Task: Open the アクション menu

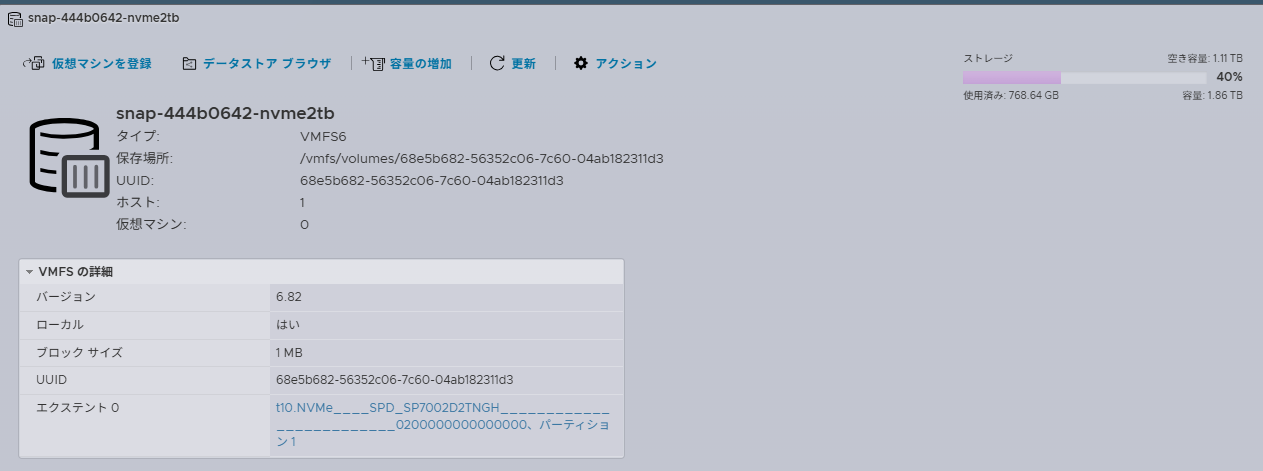Action: 626,64
